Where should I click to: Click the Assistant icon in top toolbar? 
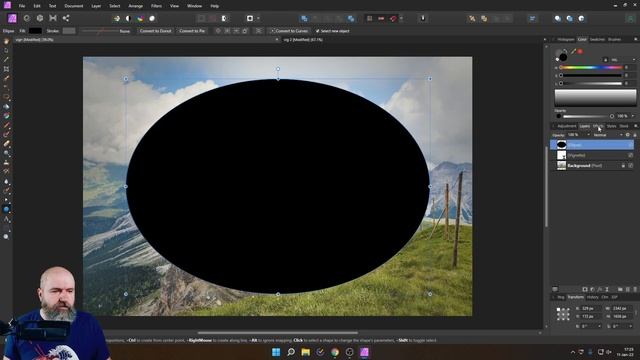tap(423, 18)
